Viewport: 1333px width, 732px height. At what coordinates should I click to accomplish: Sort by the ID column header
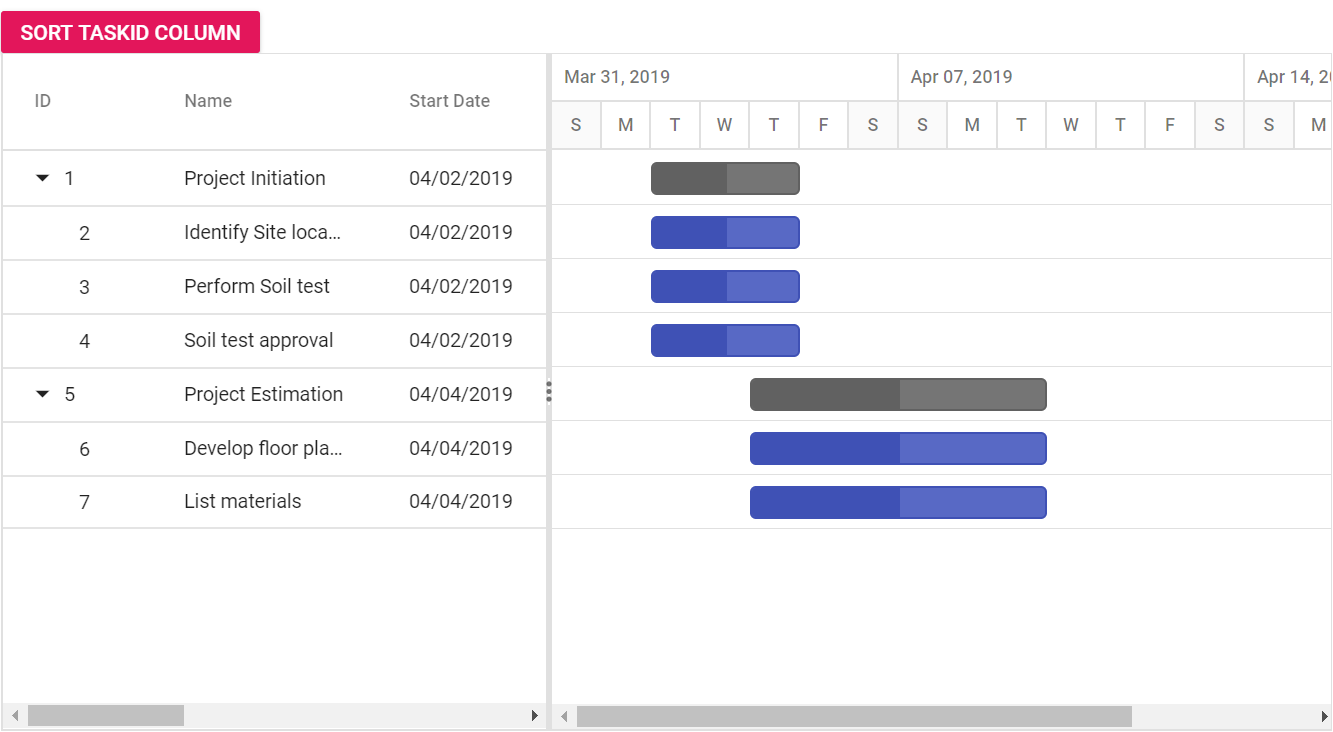pyautogui.click(x=43, y=101)
